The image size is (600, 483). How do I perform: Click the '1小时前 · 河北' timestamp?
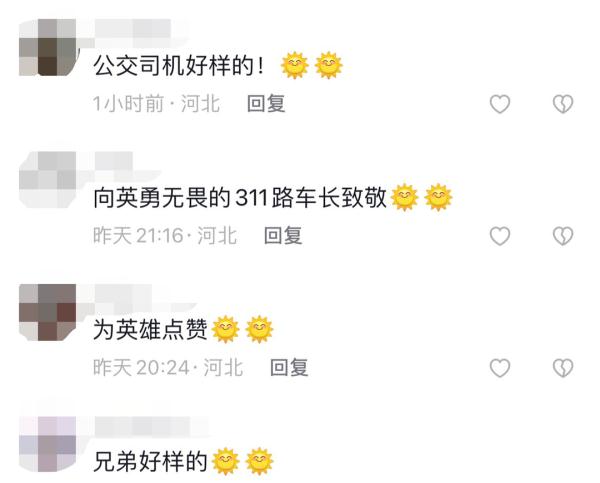[157, 104]
